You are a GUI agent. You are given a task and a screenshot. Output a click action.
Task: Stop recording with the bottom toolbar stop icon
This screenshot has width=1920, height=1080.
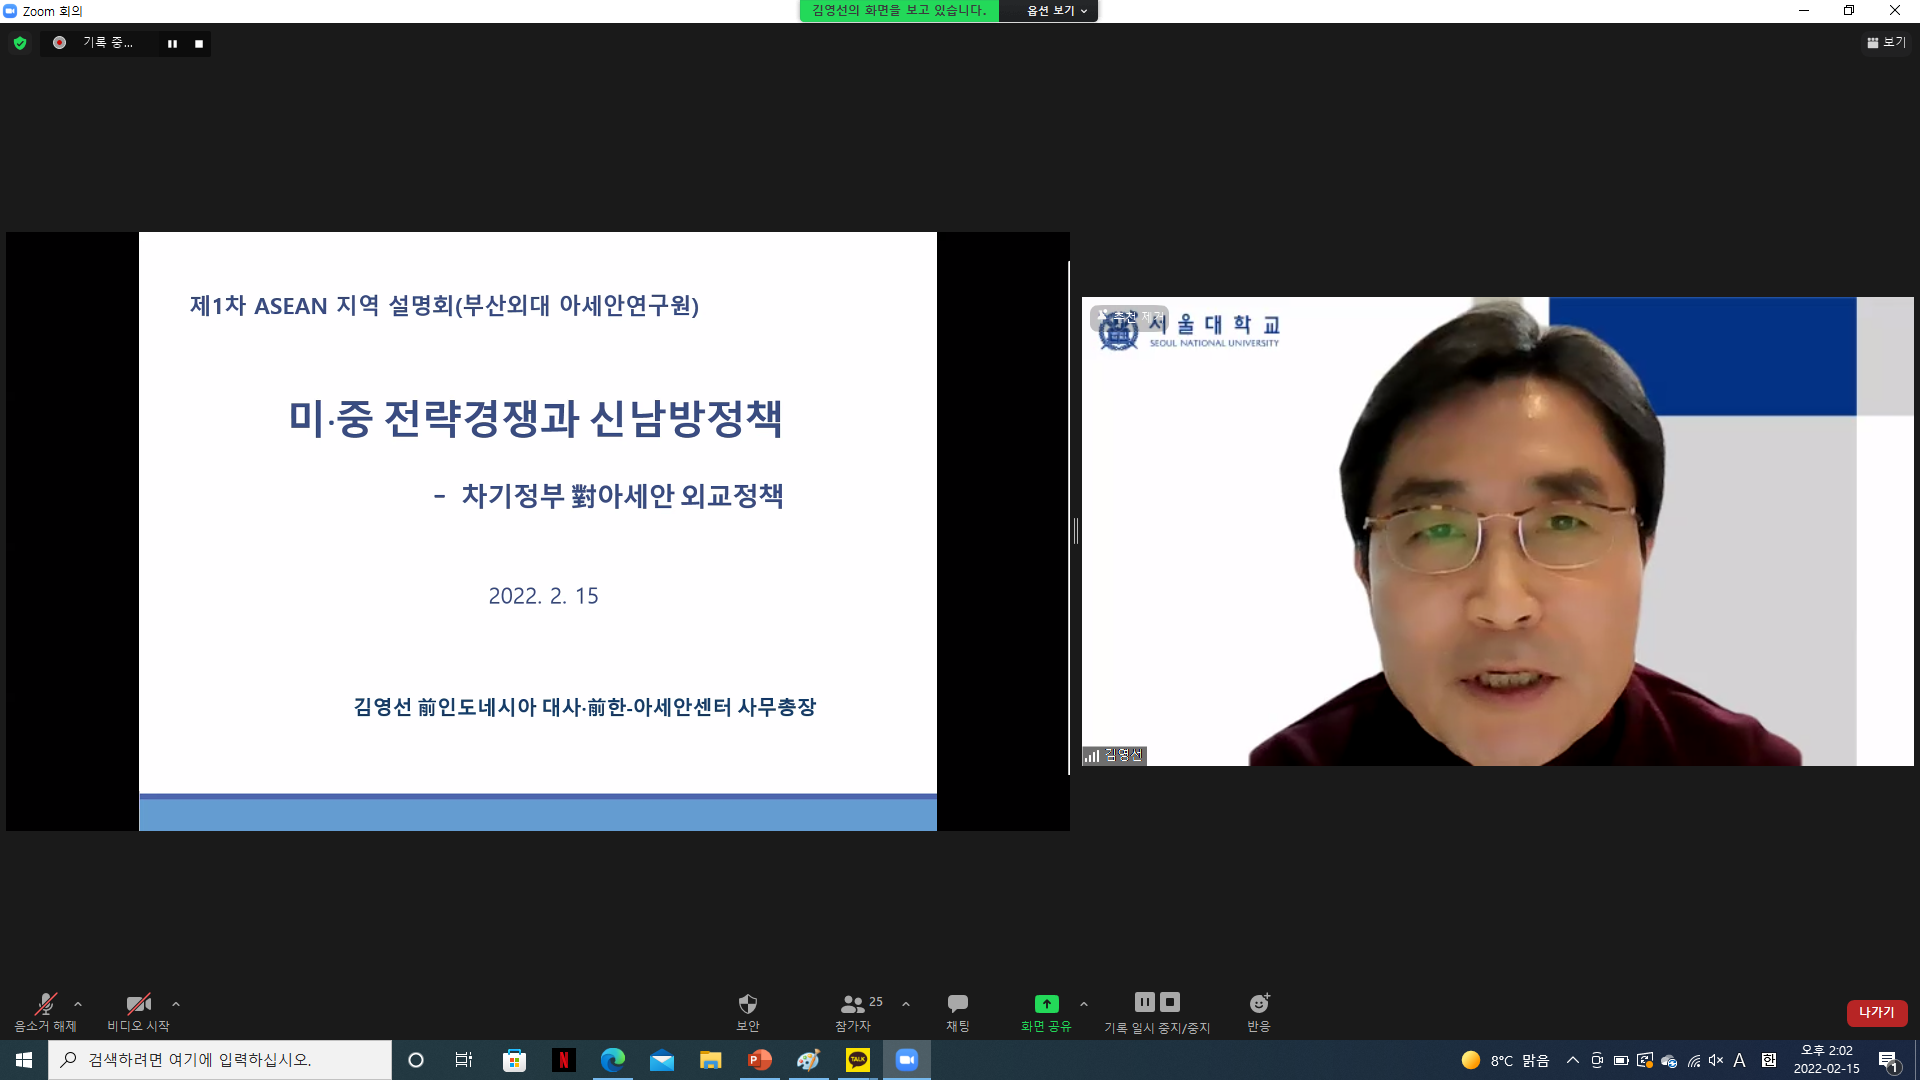pyautogui.click(x=1170, y=1002)
